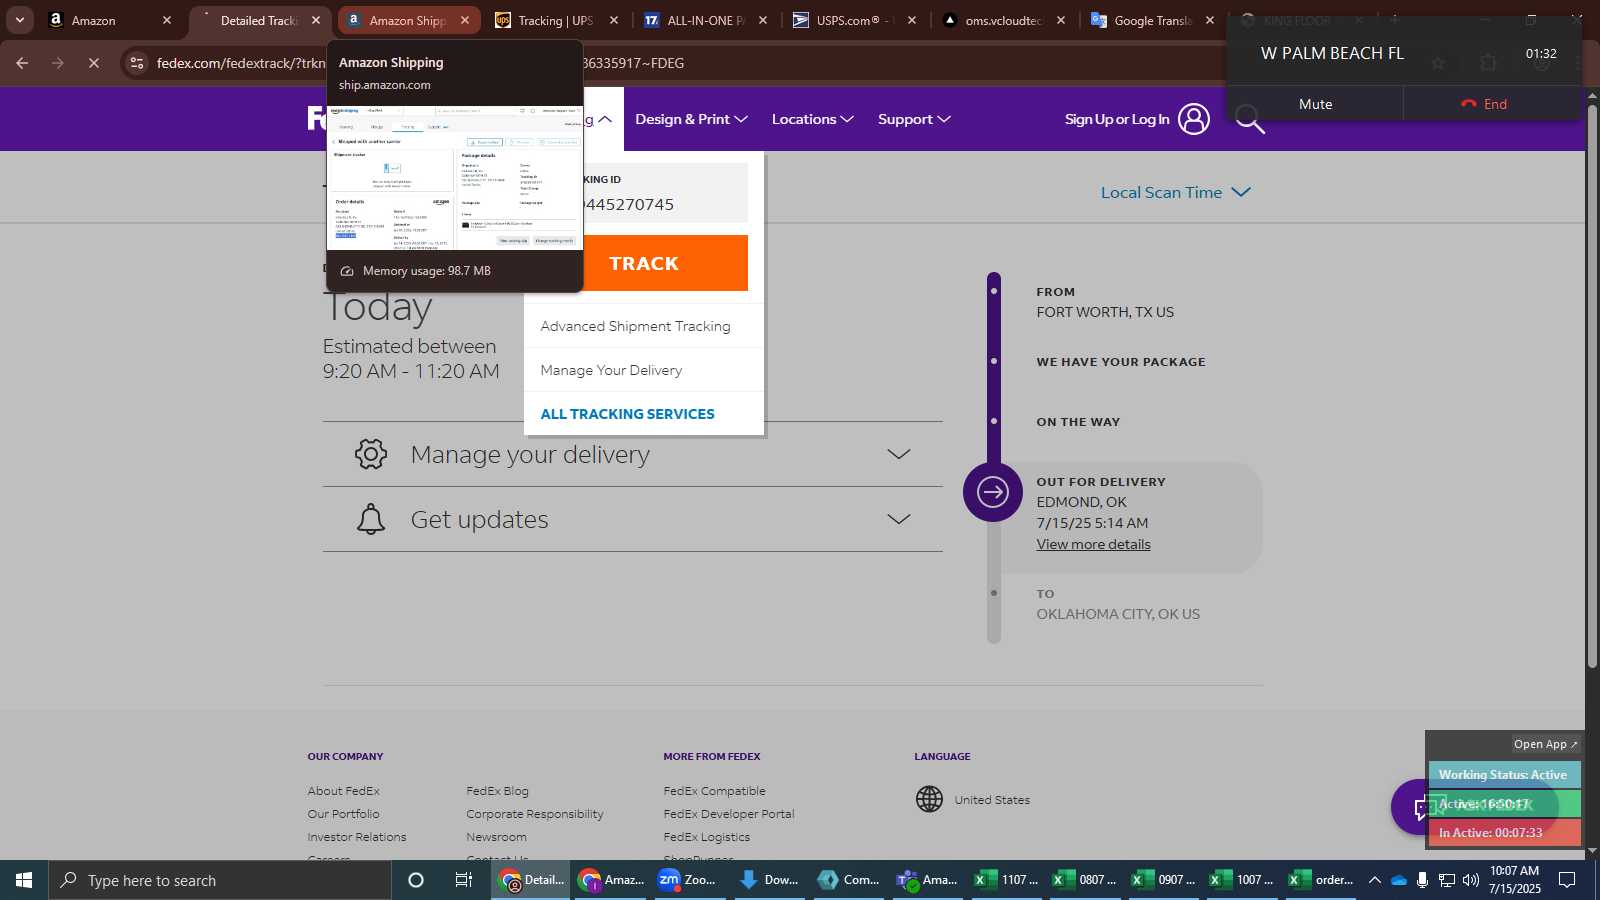Collapse the Tracking menu chevron
1600x900 pixels.
[x=605, y=119]
